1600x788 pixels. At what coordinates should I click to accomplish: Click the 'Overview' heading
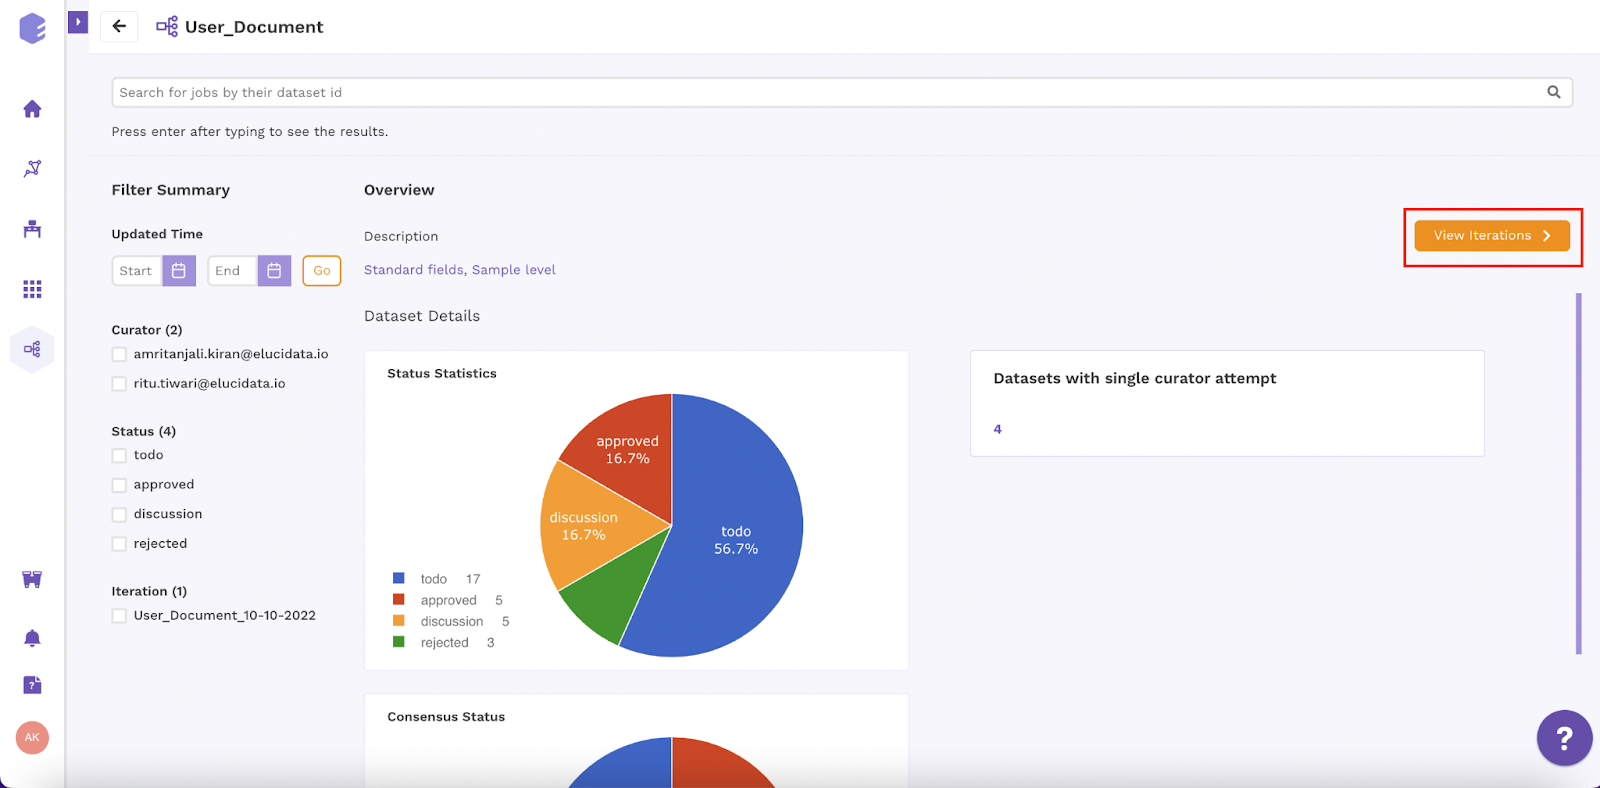(x=399, y=190)
